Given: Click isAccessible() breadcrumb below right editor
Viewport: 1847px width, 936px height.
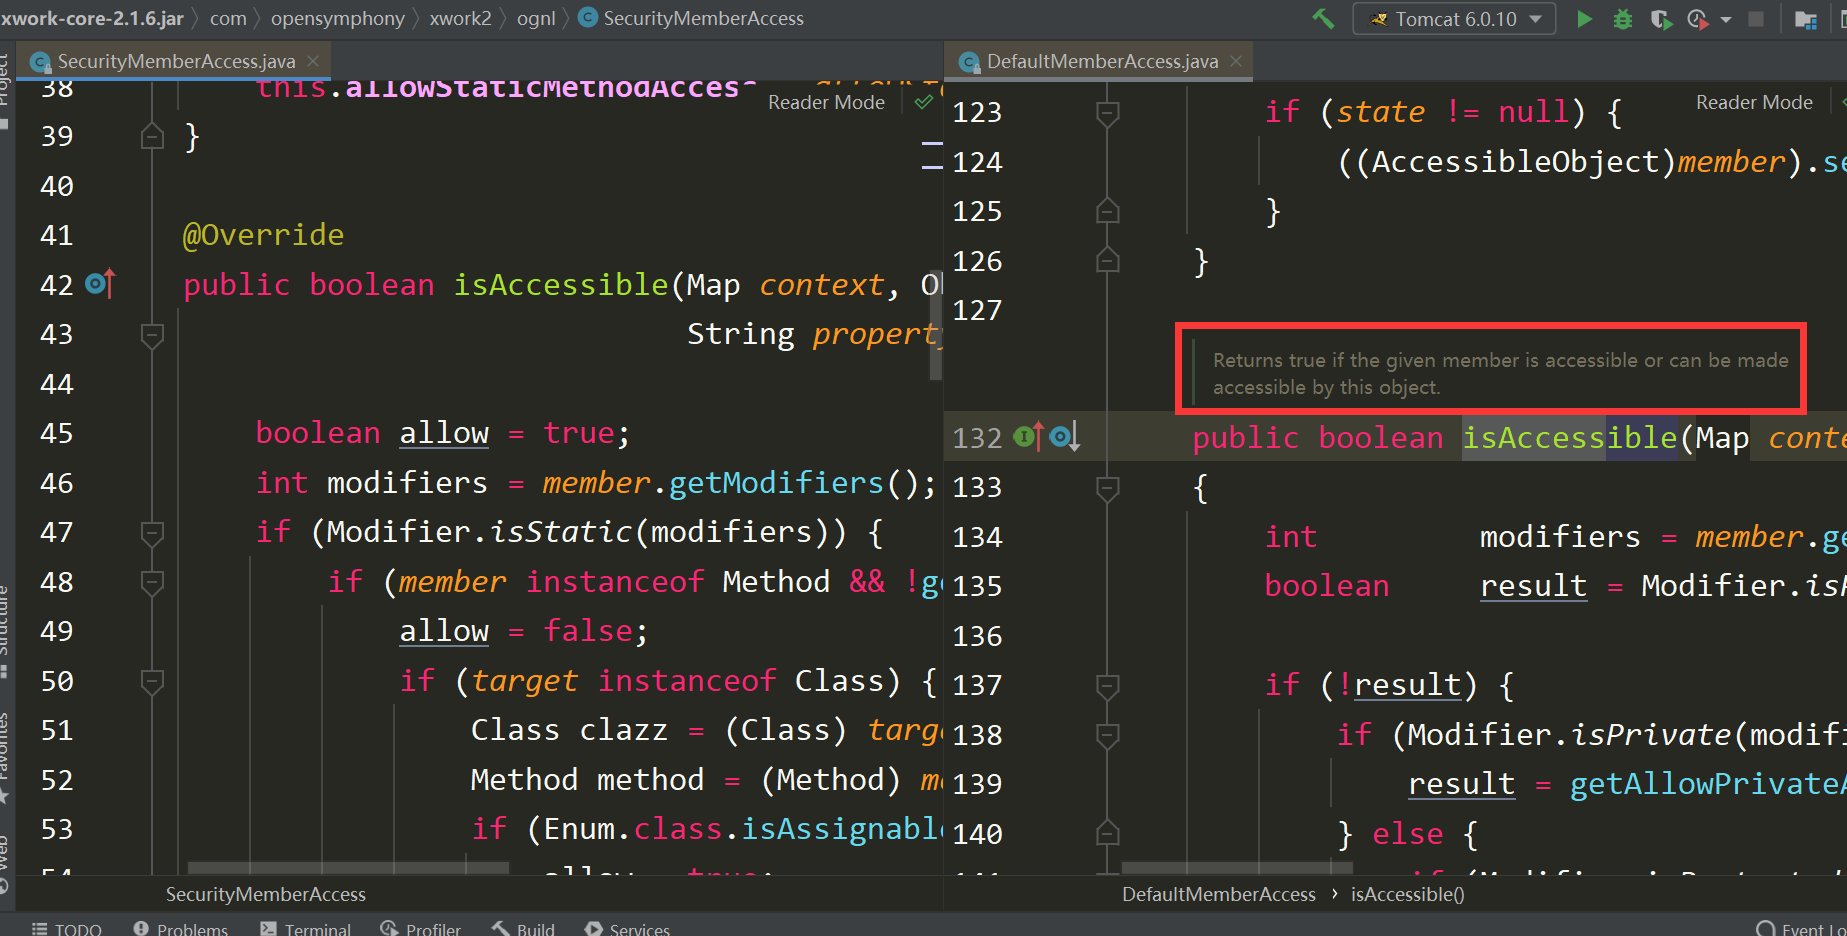Looking at the screenshot, I should click(x=1407, y=894).
